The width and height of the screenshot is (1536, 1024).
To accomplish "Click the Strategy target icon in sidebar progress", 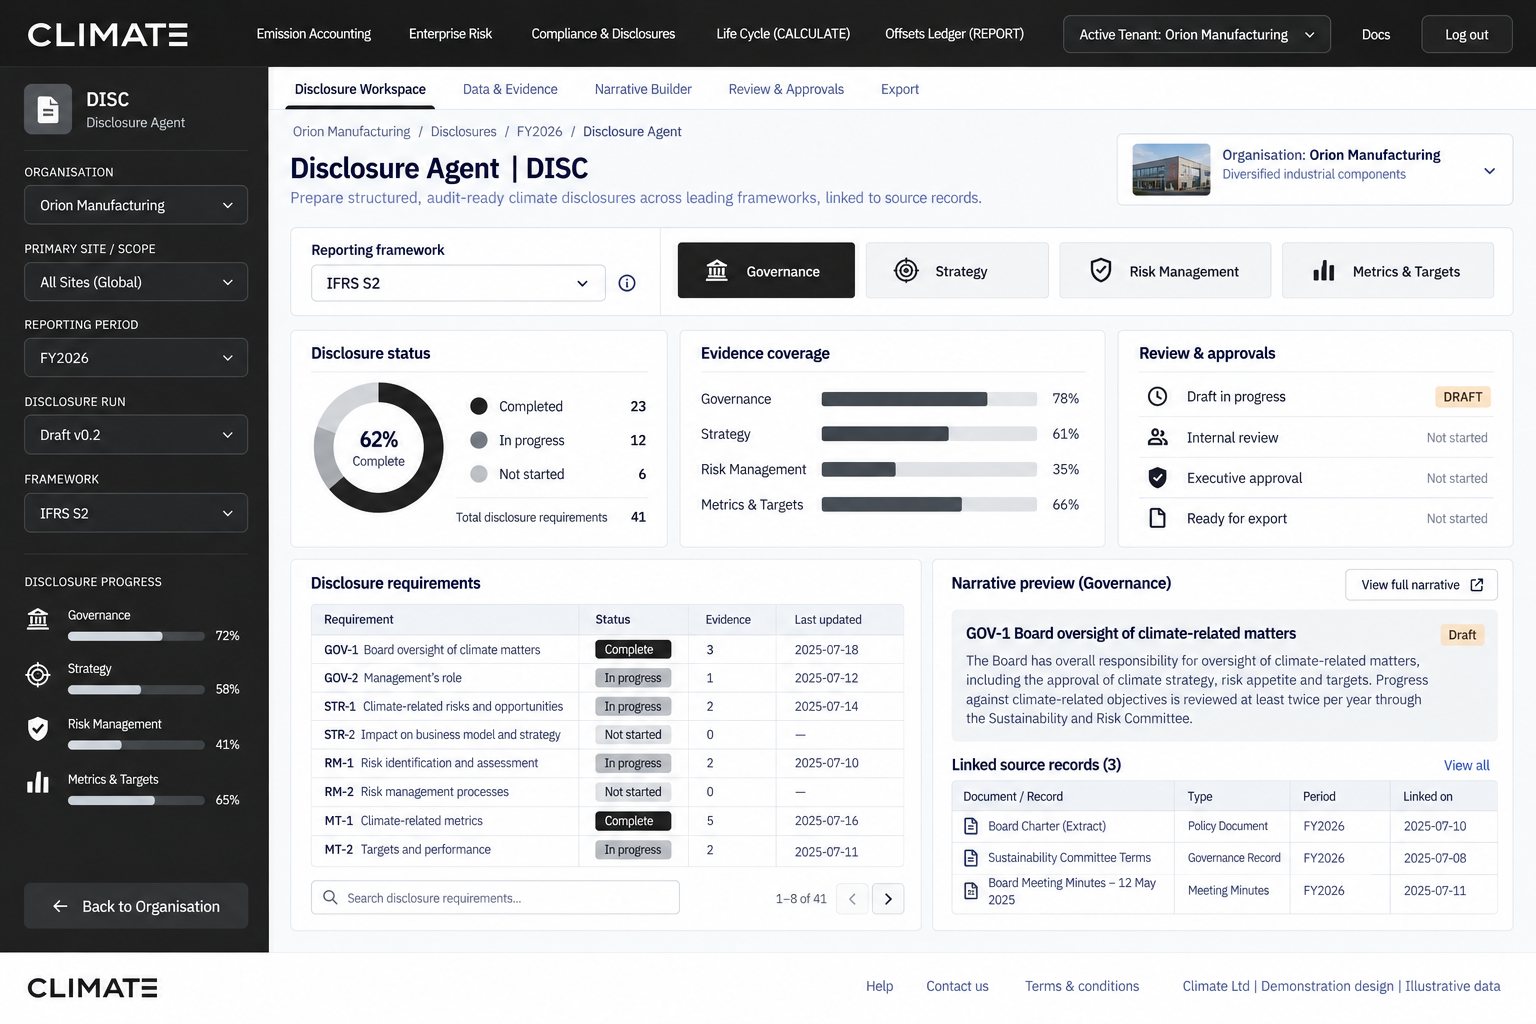I will 38,675.
